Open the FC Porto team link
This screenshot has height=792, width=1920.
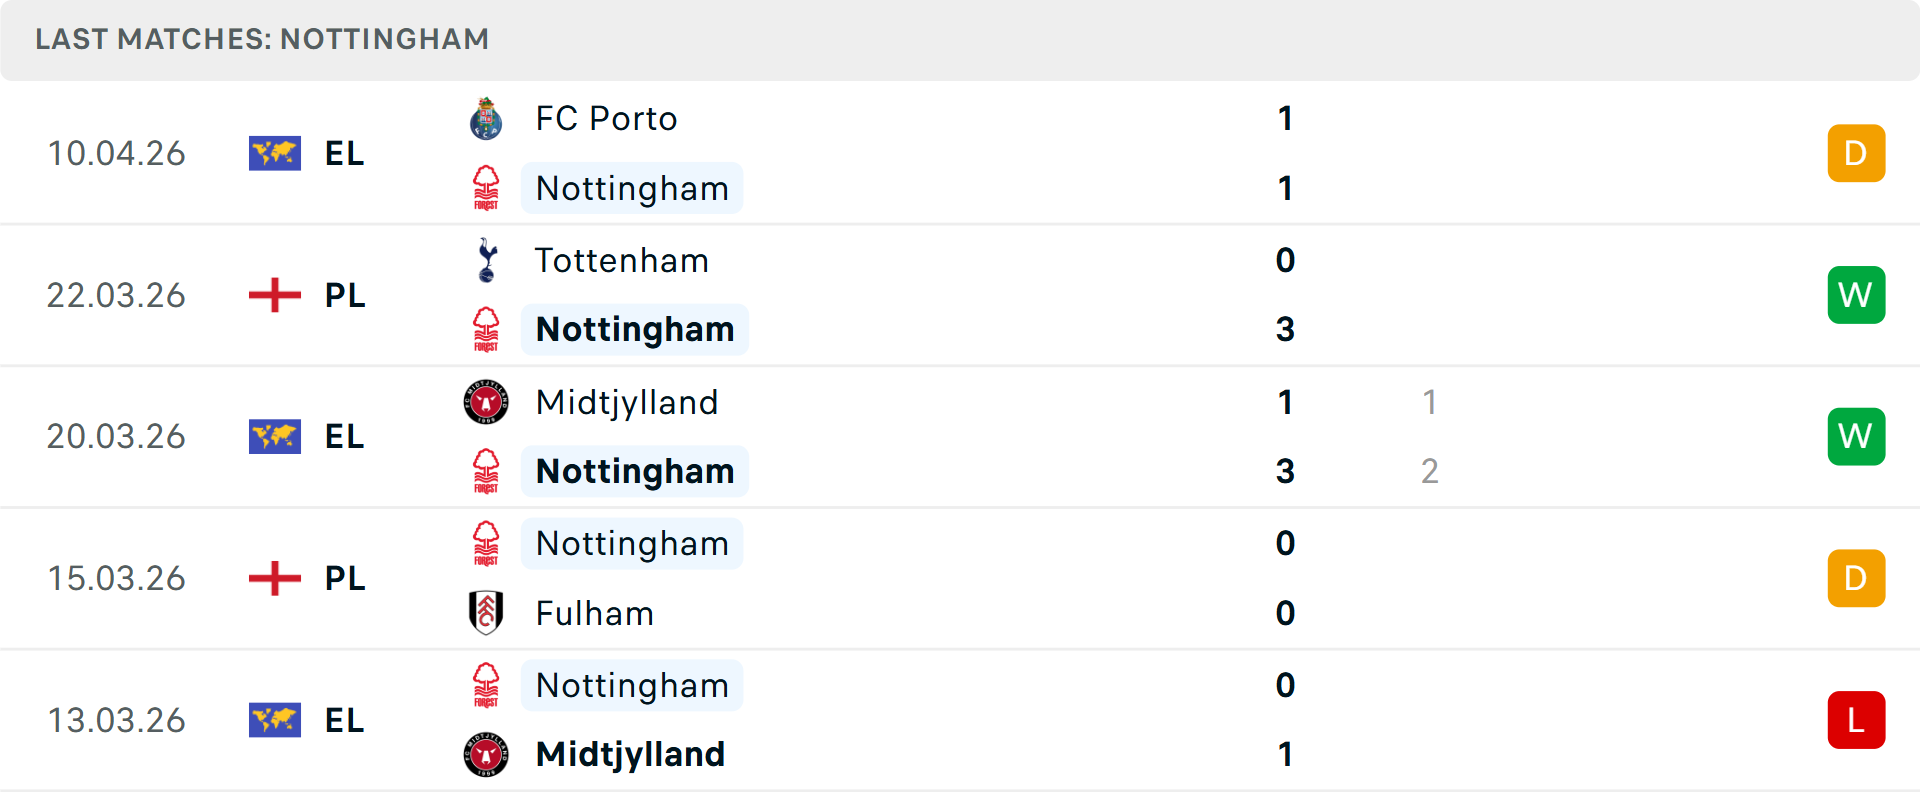(606, 119)
